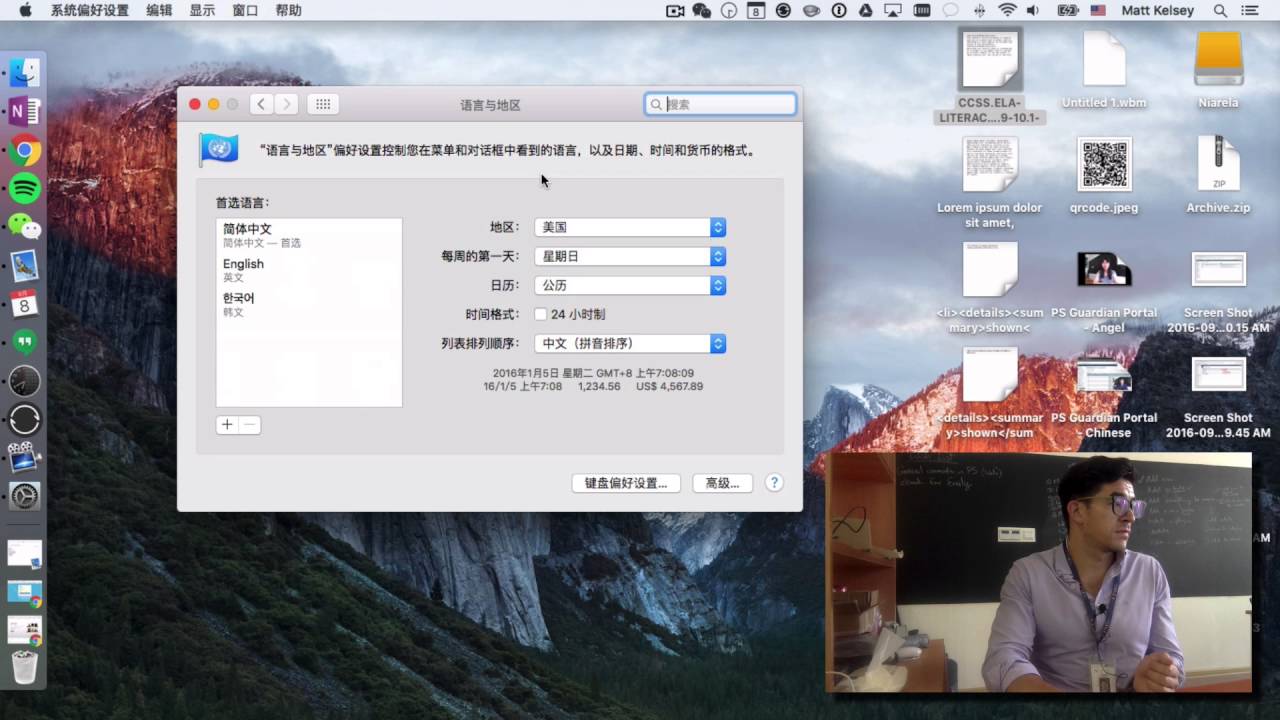Open the 地区 dropdown showing 美国
This screenshot has height=720, width=1280.
[630, 227]
